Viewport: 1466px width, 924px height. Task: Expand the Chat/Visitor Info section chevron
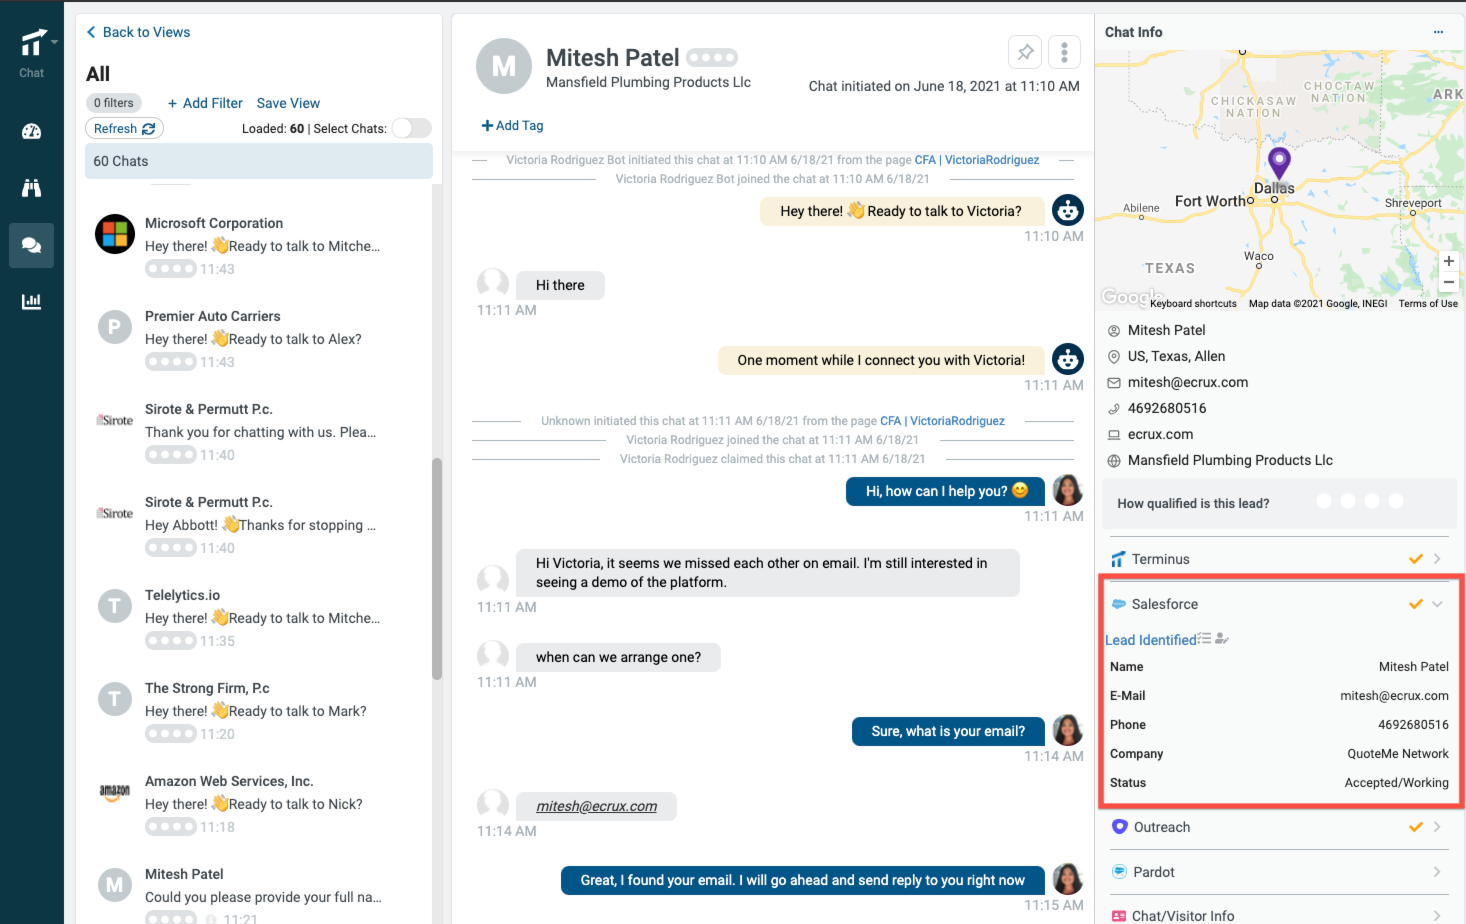[x=1437, y=916]
